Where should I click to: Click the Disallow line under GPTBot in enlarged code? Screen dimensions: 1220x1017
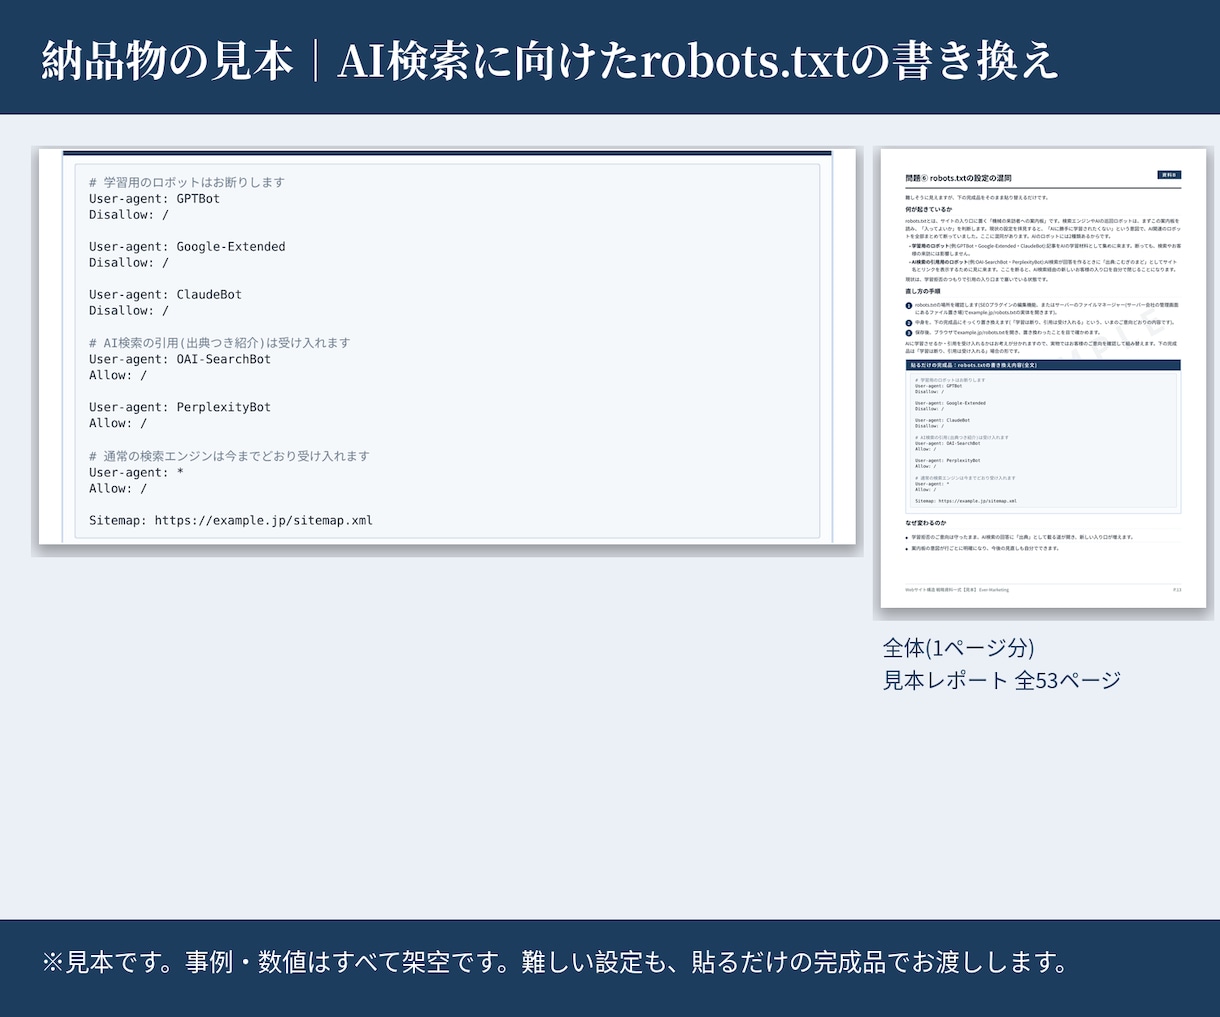(129, 214)
